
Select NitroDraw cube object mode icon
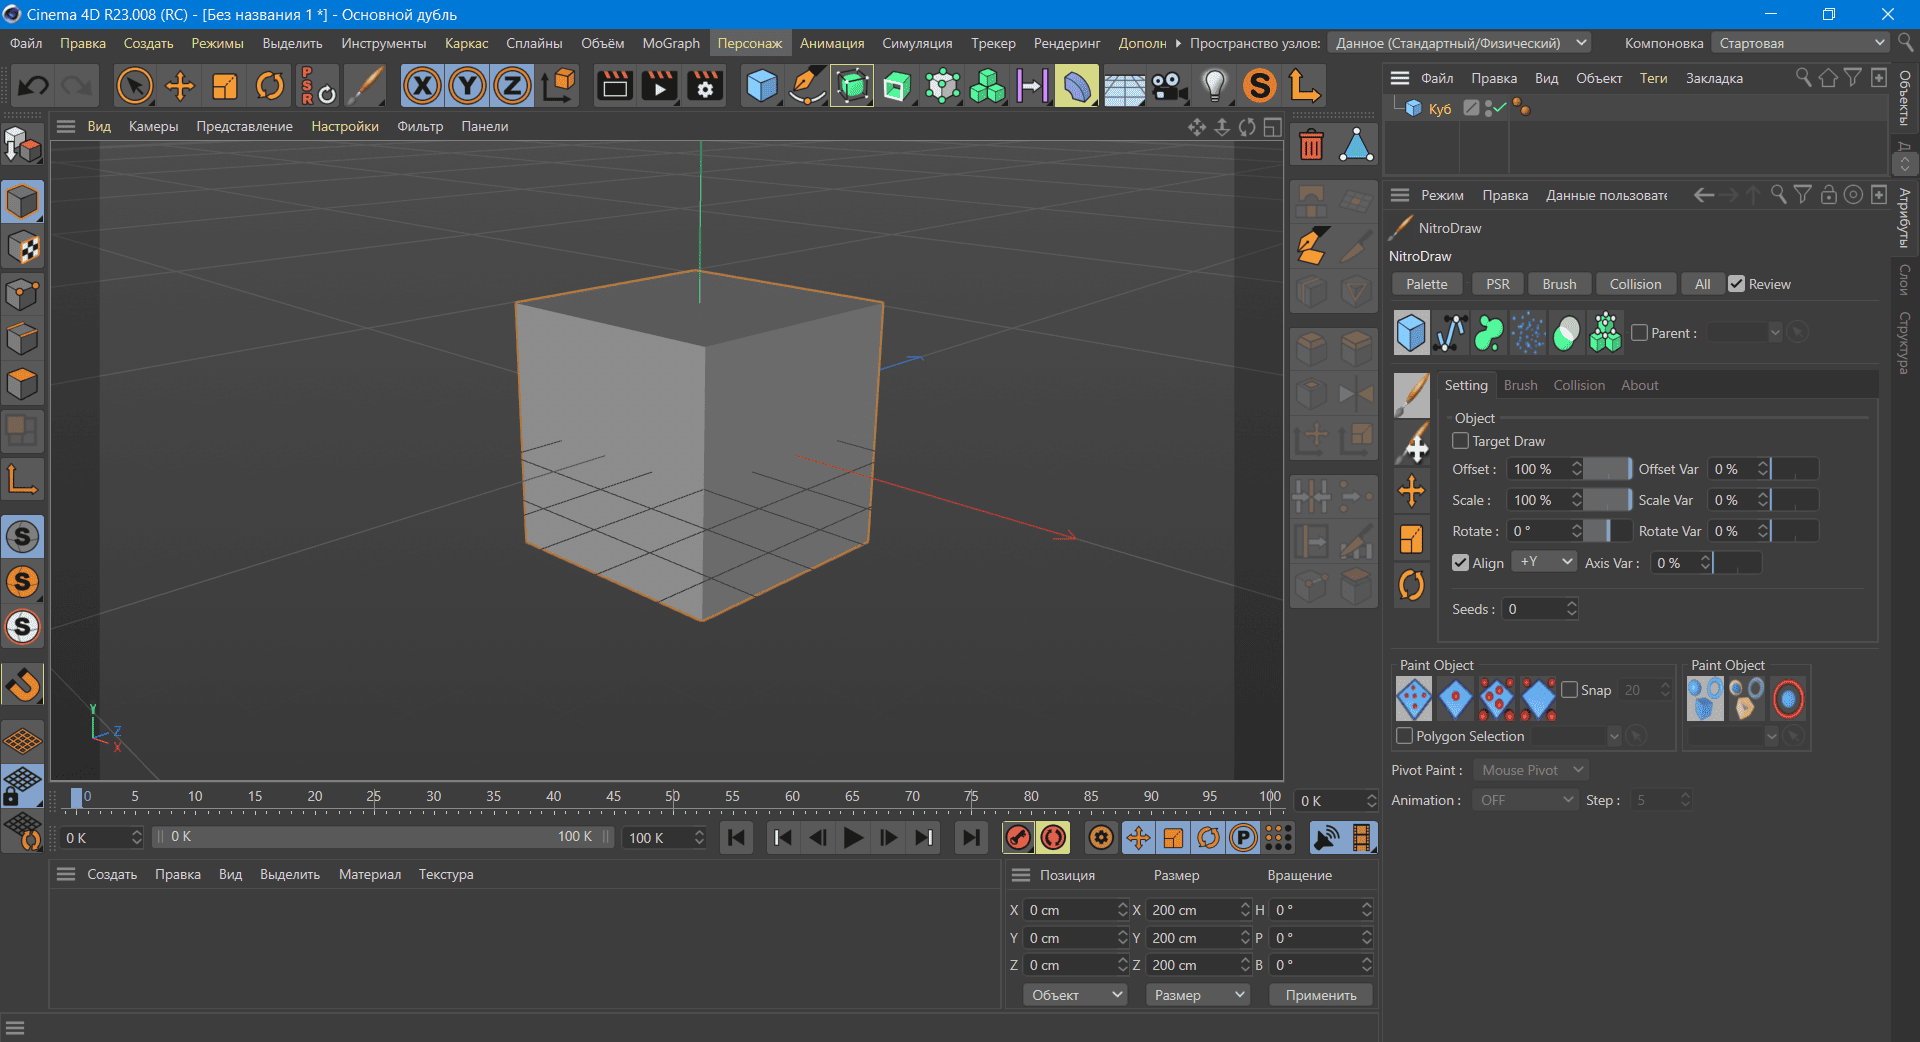pos(1411,333)
